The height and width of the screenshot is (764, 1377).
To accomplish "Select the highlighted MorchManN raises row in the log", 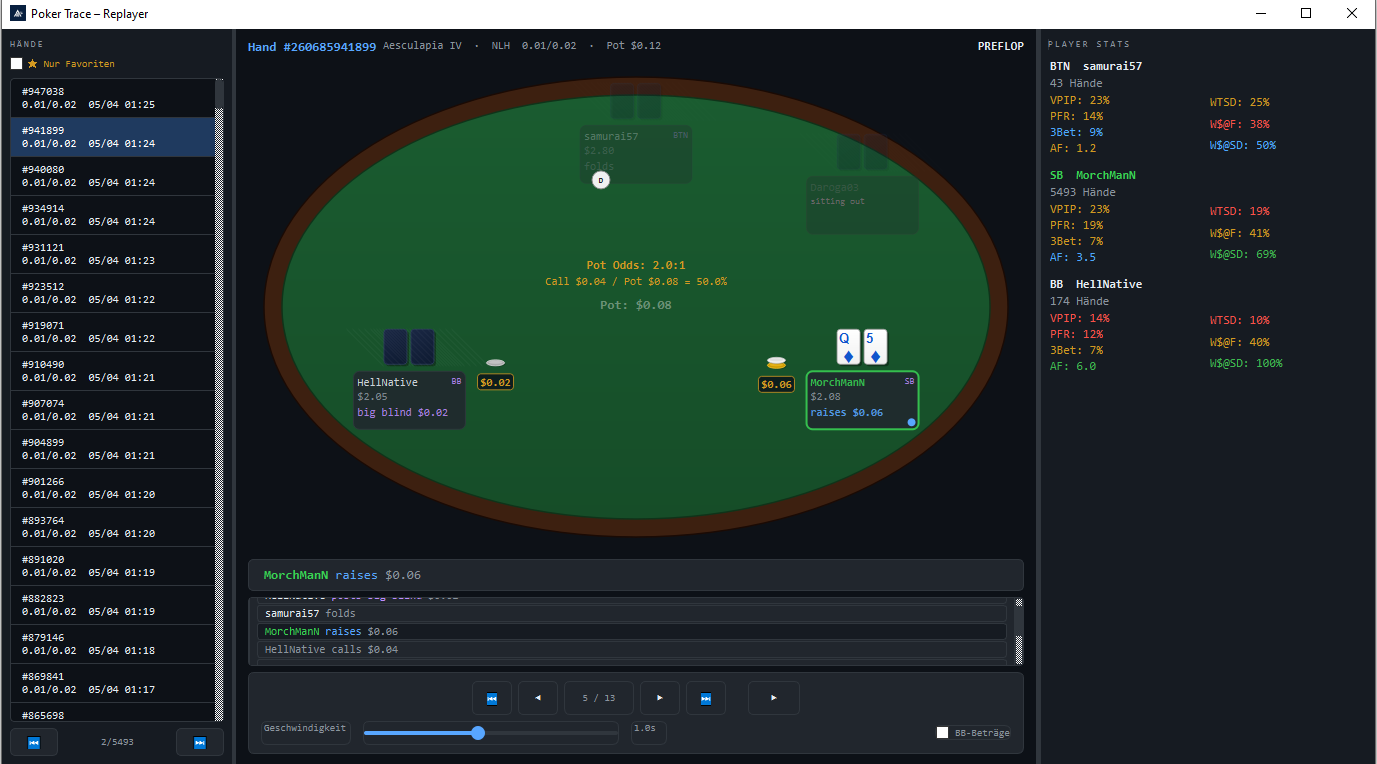I will [x=631, y=632].
